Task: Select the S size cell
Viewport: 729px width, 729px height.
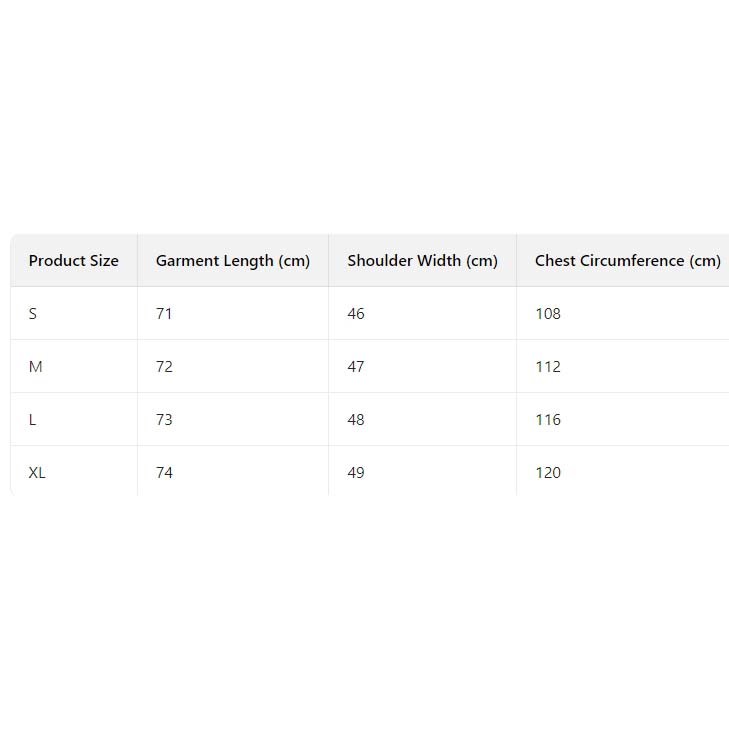Action: tap(33, 314)
